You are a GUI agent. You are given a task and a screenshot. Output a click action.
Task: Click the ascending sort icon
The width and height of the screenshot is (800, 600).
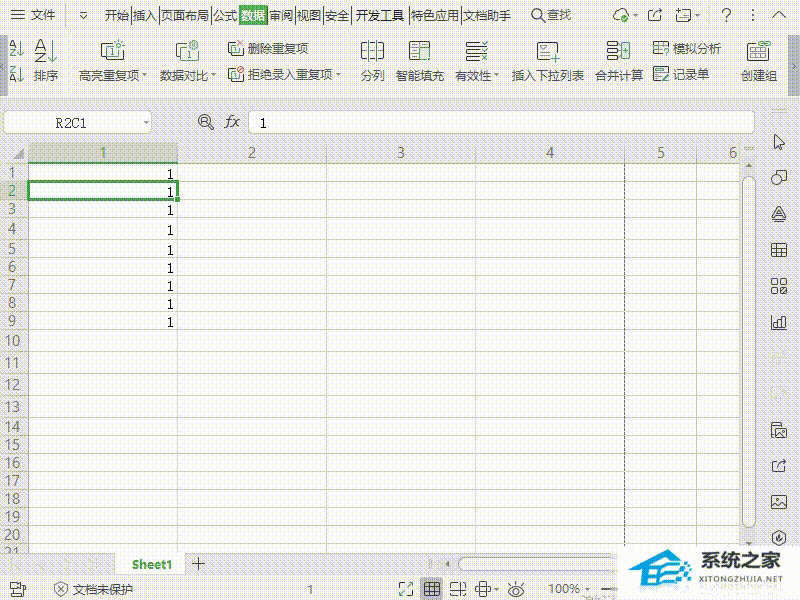click(16, 49)
